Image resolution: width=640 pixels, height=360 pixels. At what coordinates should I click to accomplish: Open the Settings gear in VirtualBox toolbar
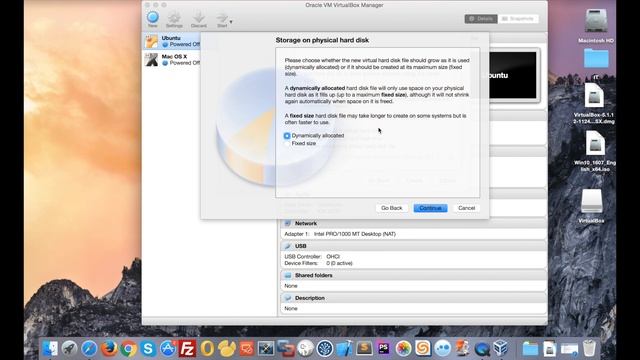[x=174, y=19]
